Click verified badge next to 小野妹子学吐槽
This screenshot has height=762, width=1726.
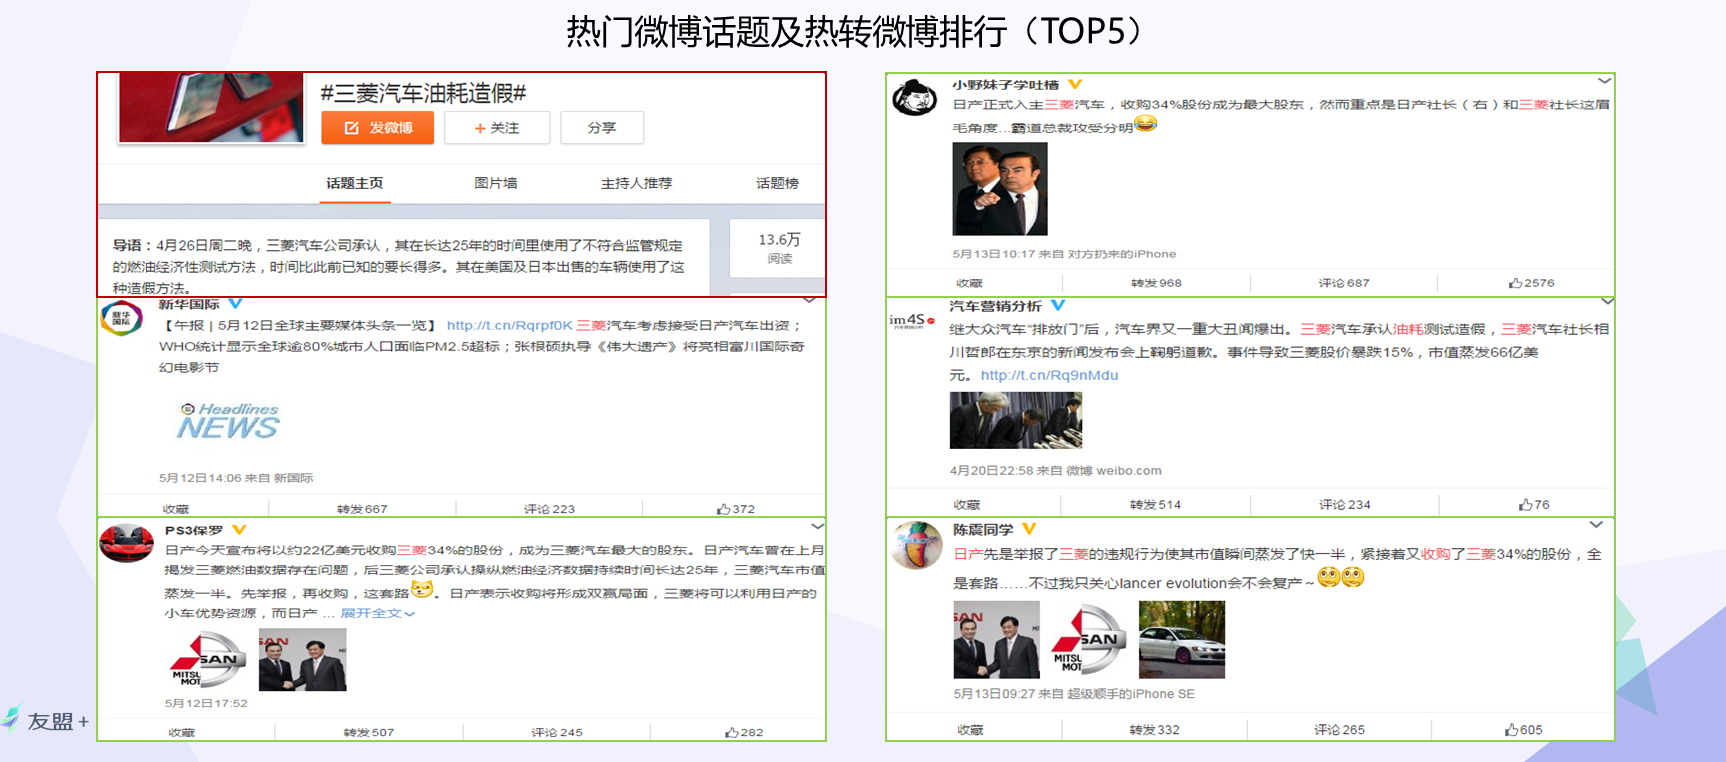(1075, 85)
